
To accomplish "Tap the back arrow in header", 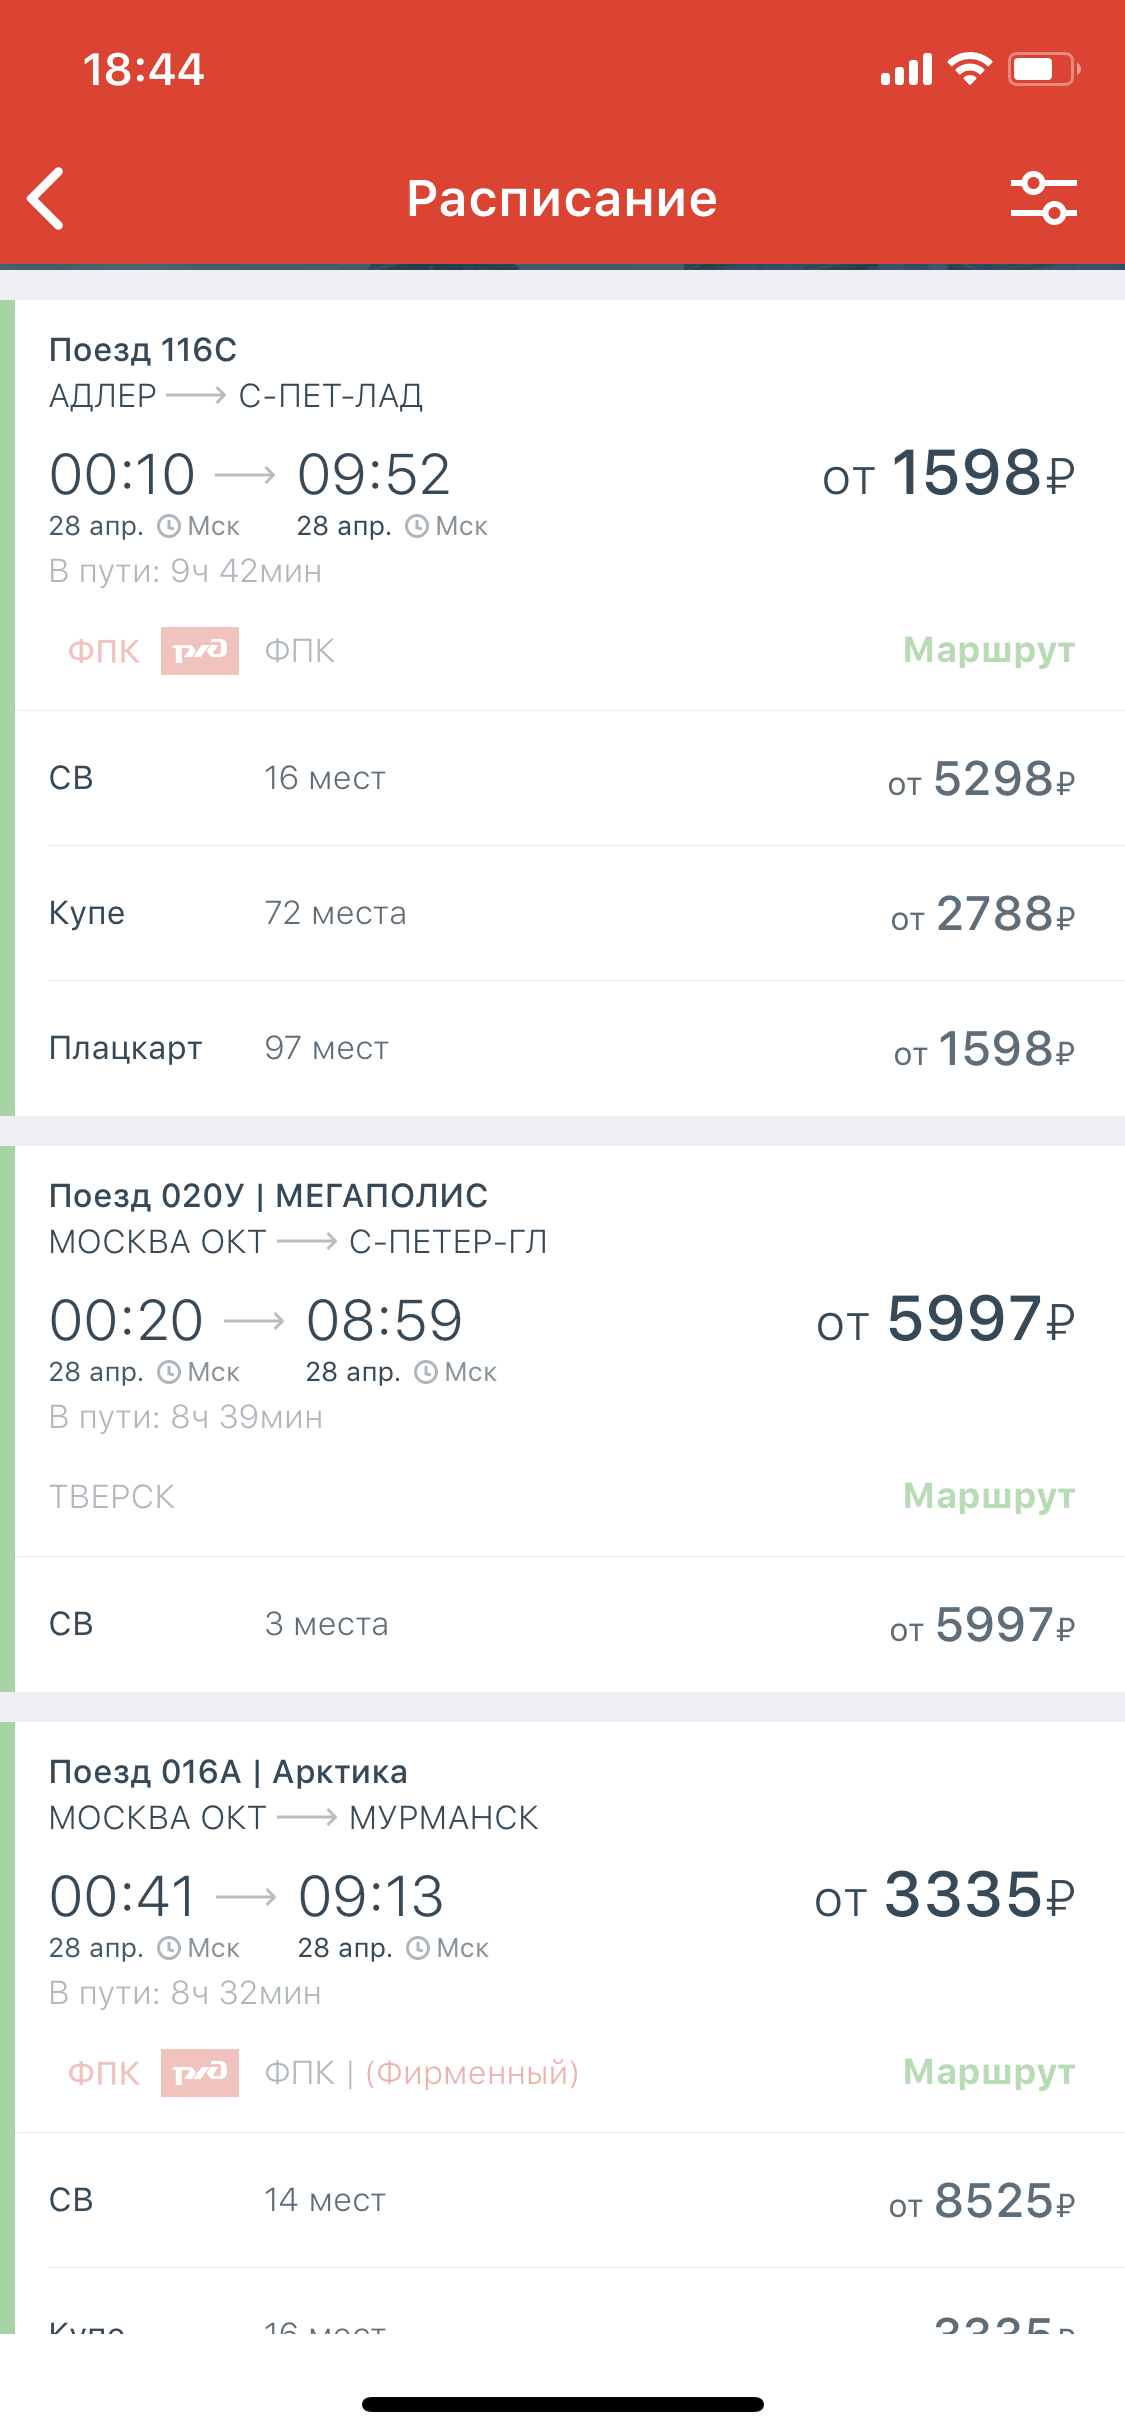I will tap(46, 198).
